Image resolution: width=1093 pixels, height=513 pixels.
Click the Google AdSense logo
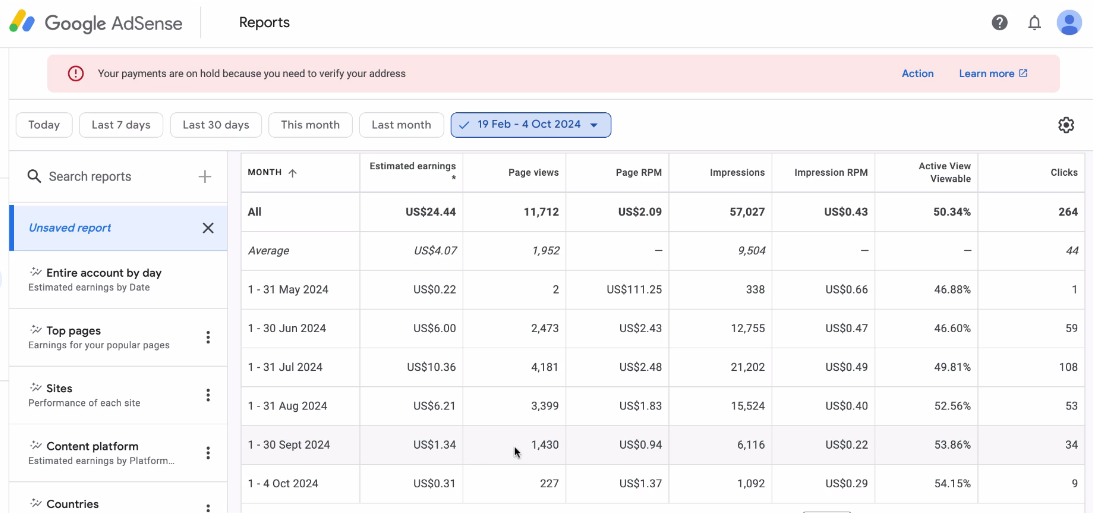point(95,23)
